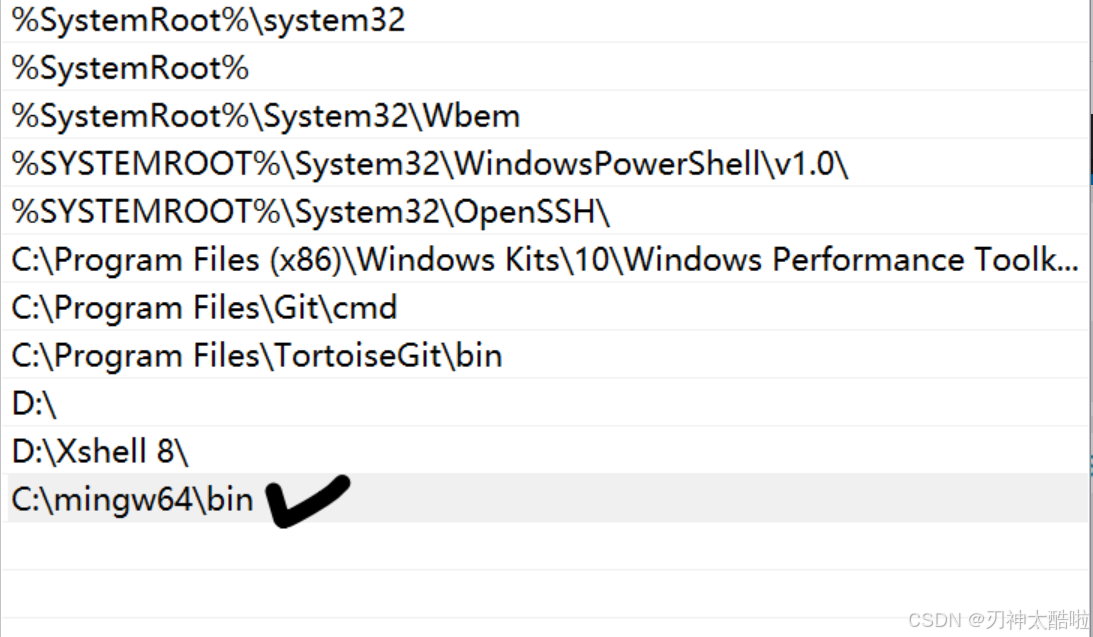1093x637 pixels.
Task: Select the highlighted C:\mingw64\bin entry
Action: [x=132, y=498]
